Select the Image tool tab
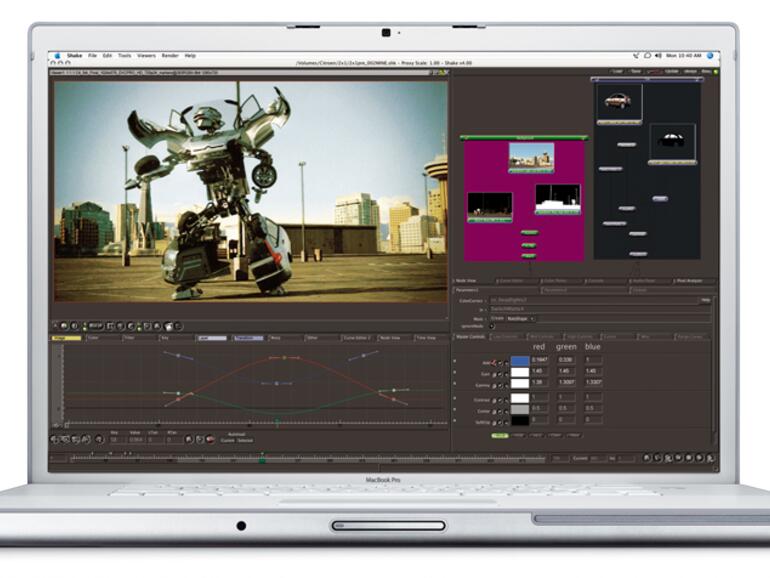The width and height of the screenshot is (770, 578). 66,338
